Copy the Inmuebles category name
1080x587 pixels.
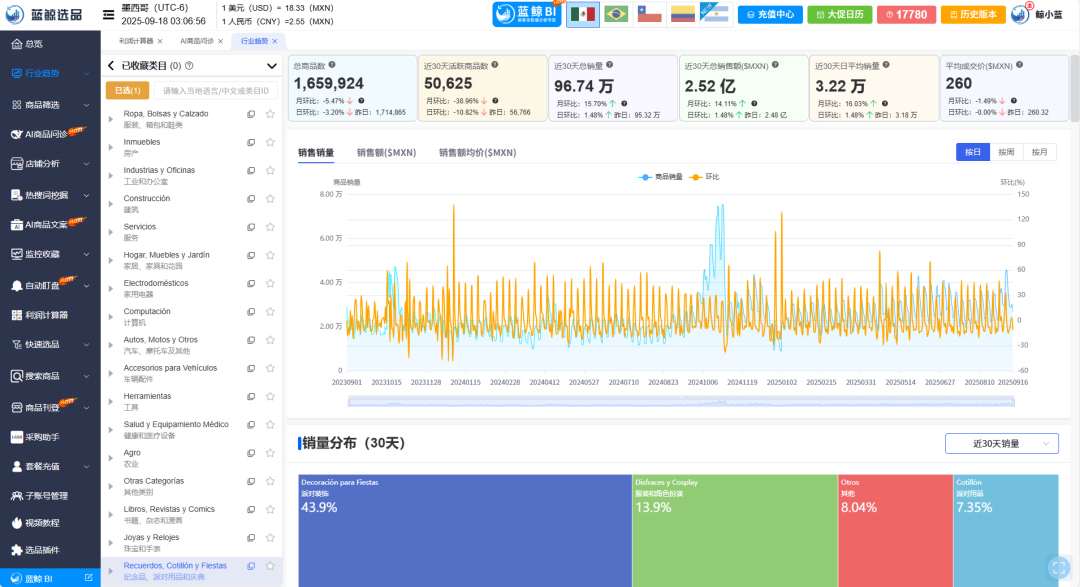251,142
